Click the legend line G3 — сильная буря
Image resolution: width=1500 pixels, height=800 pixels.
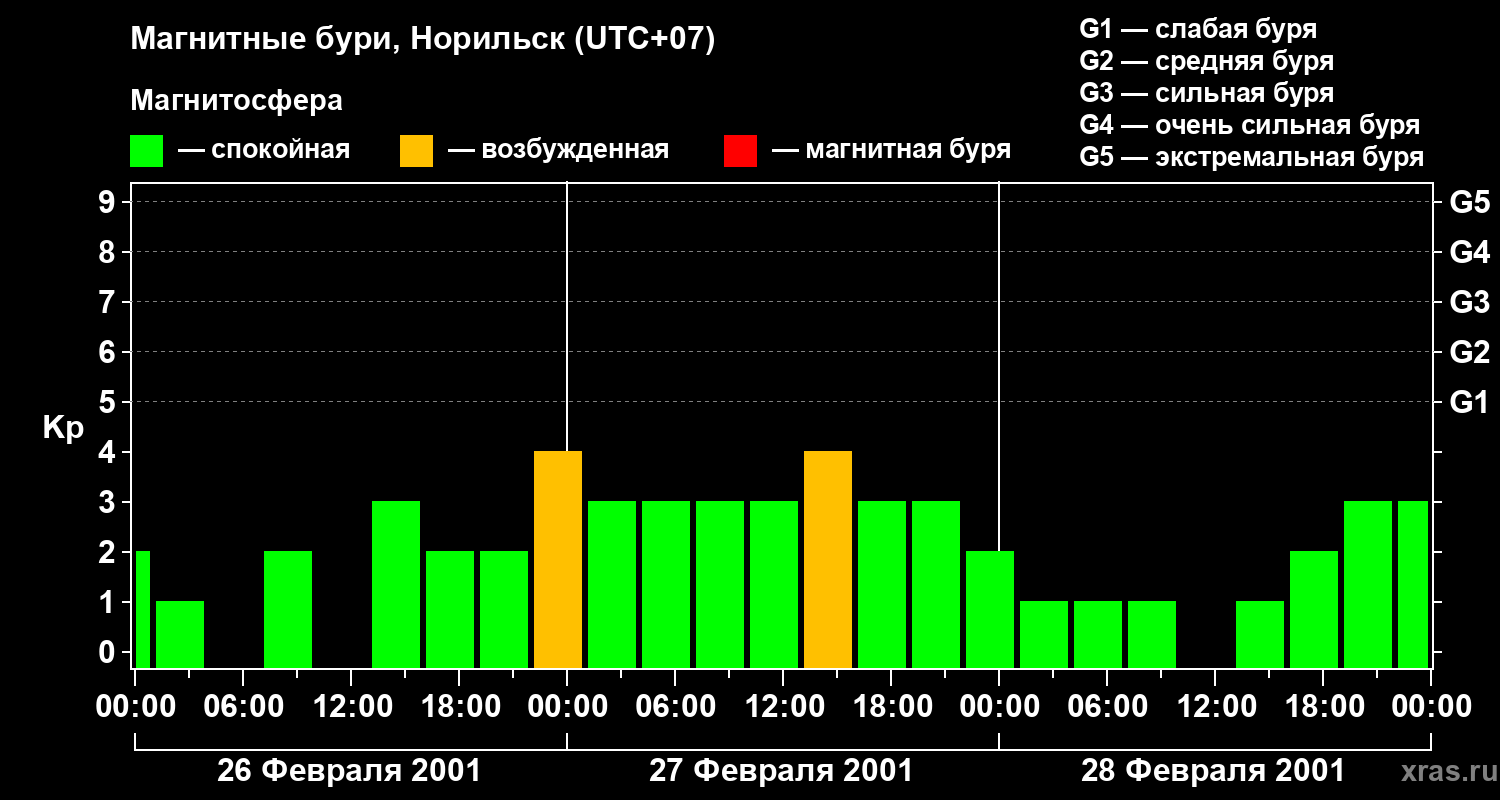[x=1207, y=93]
